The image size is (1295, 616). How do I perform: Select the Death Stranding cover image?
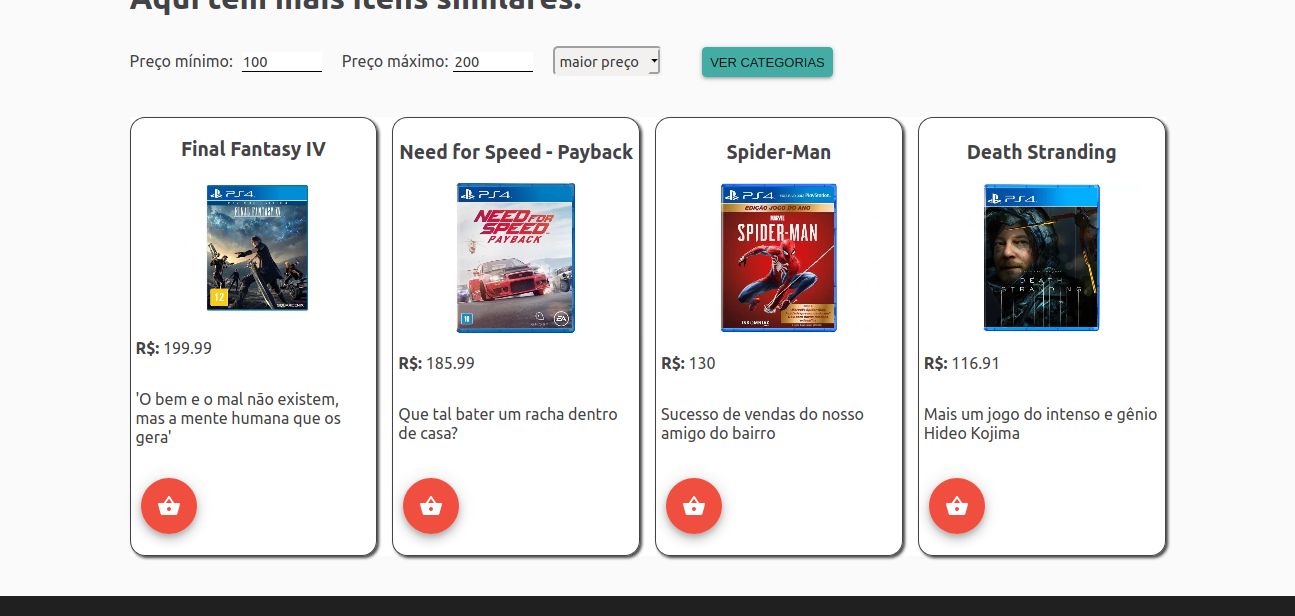point(1042,257)
